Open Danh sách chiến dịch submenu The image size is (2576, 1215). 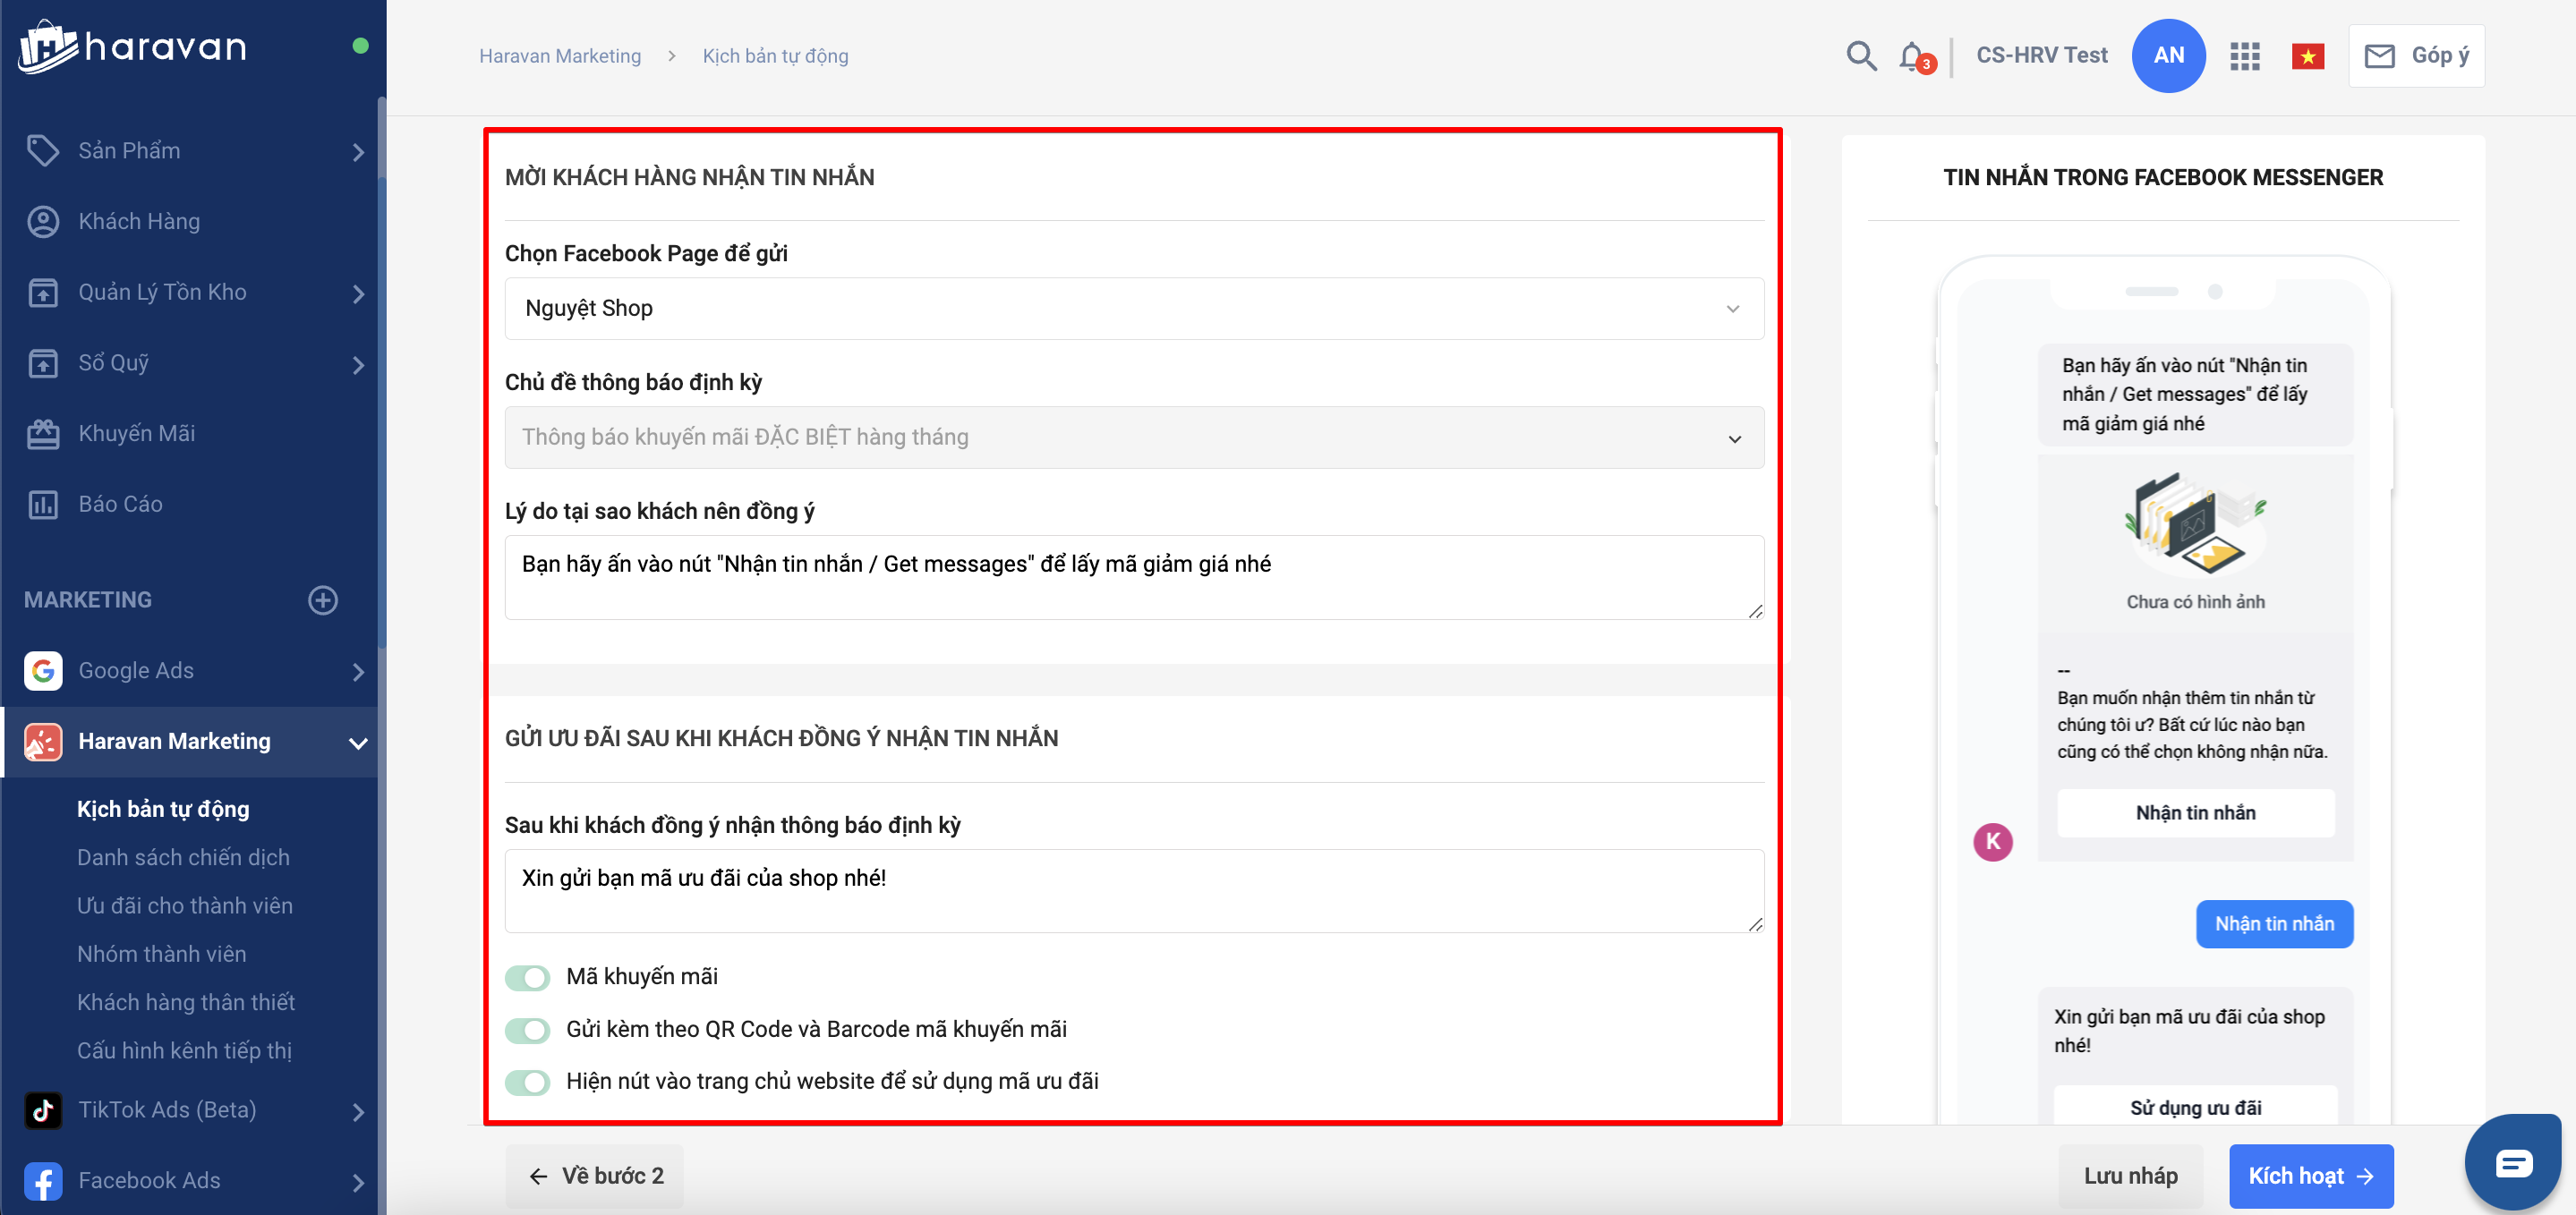pos(183,858)
